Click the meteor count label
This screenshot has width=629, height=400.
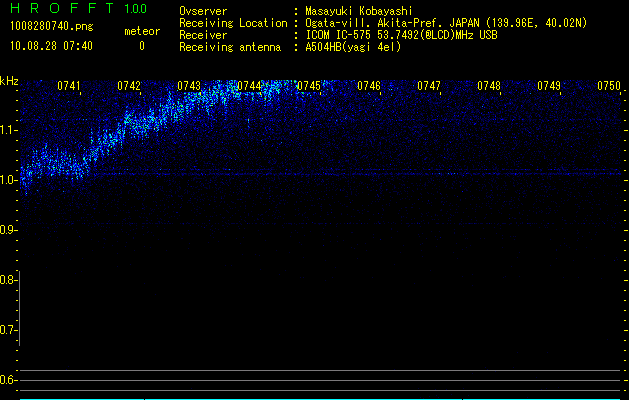[142, 31]
